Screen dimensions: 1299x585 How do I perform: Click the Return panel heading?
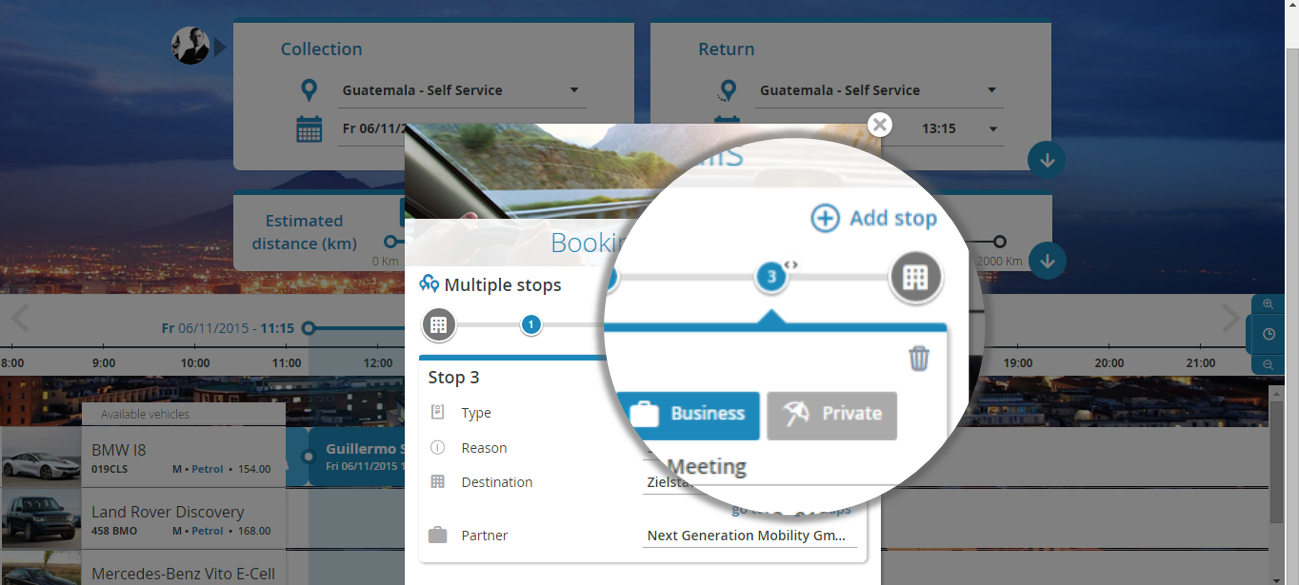(726, 49)
